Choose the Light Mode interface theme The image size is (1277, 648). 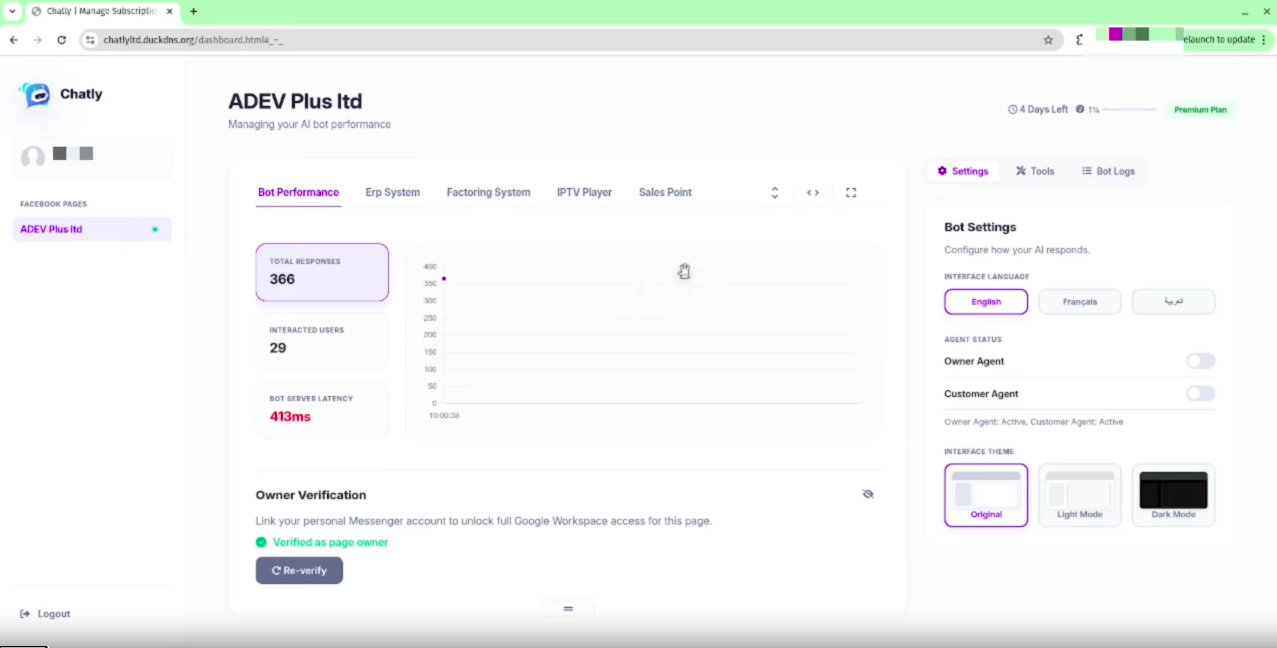(x=1080, y=495)
